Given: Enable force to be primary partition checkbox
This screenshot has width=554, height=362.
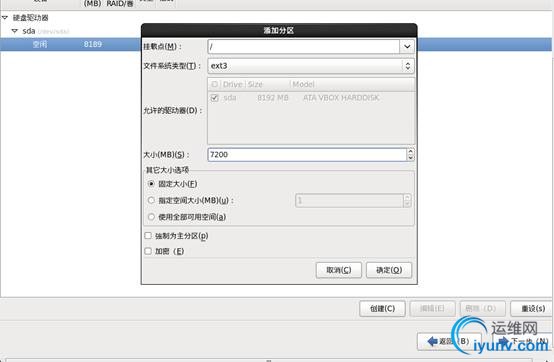Looking at the screenshot, I should click(x=148, y=236).
